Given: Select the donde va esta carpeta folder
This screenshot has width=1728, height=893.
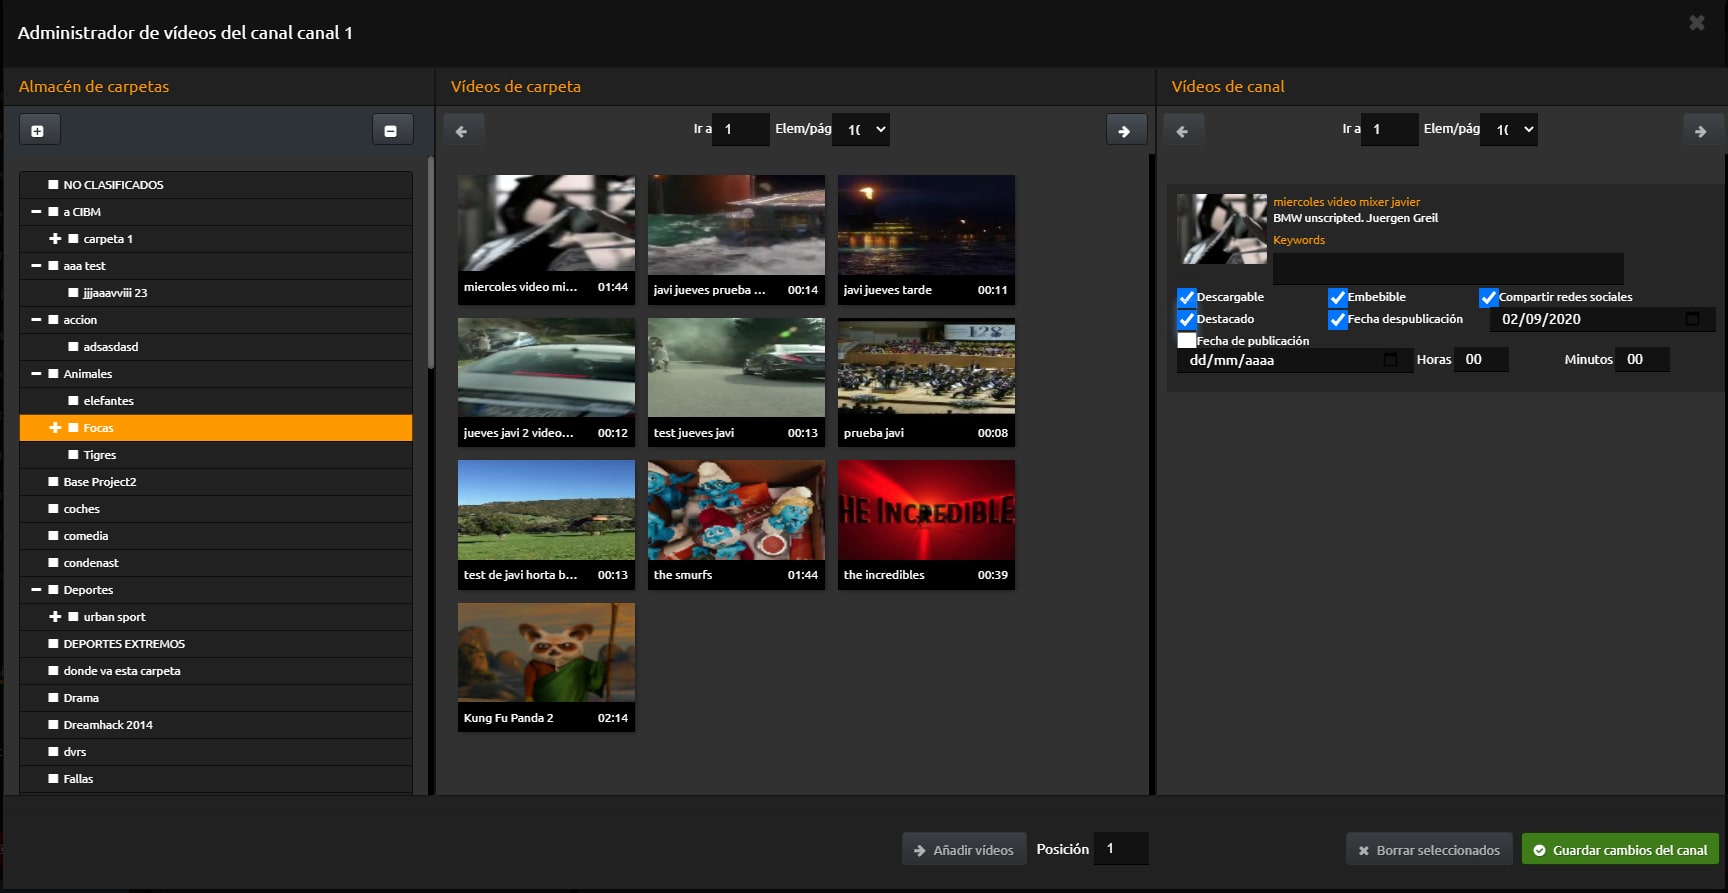Looking at the screenshot, I should coord(216,671).
